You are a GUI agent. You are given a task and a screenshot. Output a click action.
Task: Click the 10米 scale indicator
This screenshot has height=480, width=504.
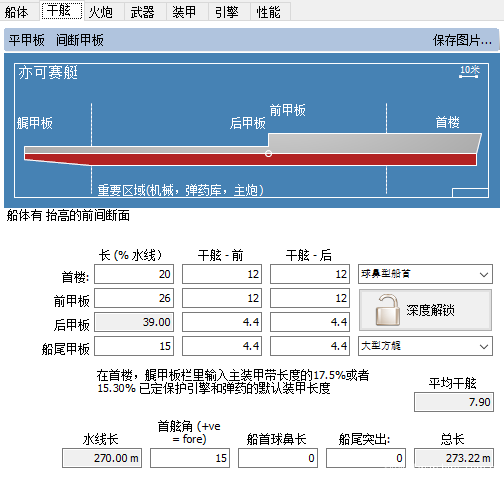469,71
